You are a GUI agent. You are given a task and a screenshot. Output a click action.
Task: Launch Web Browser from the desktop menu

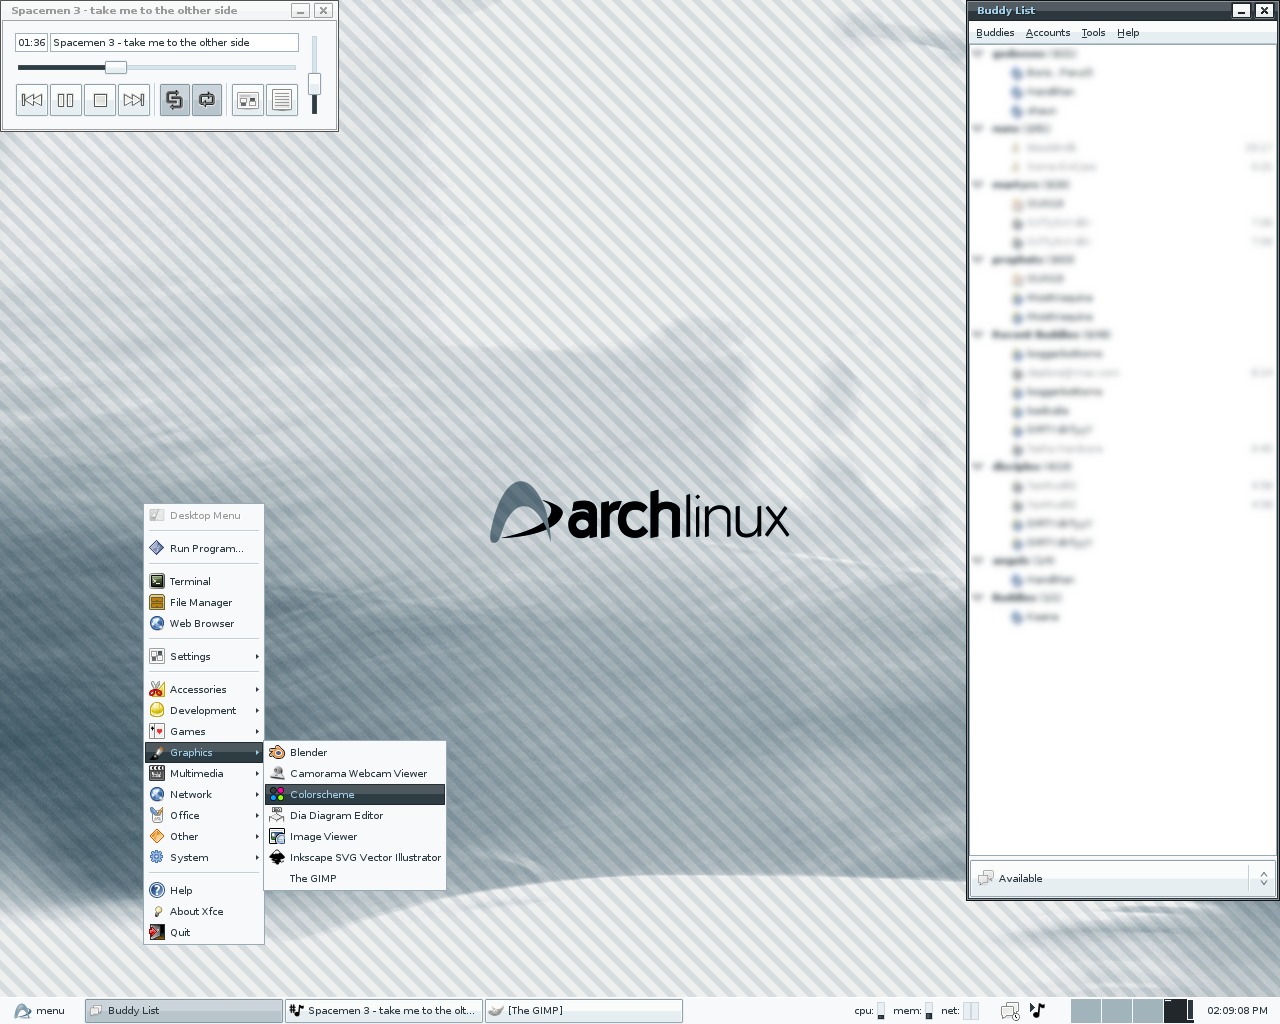tap(204, 623)
